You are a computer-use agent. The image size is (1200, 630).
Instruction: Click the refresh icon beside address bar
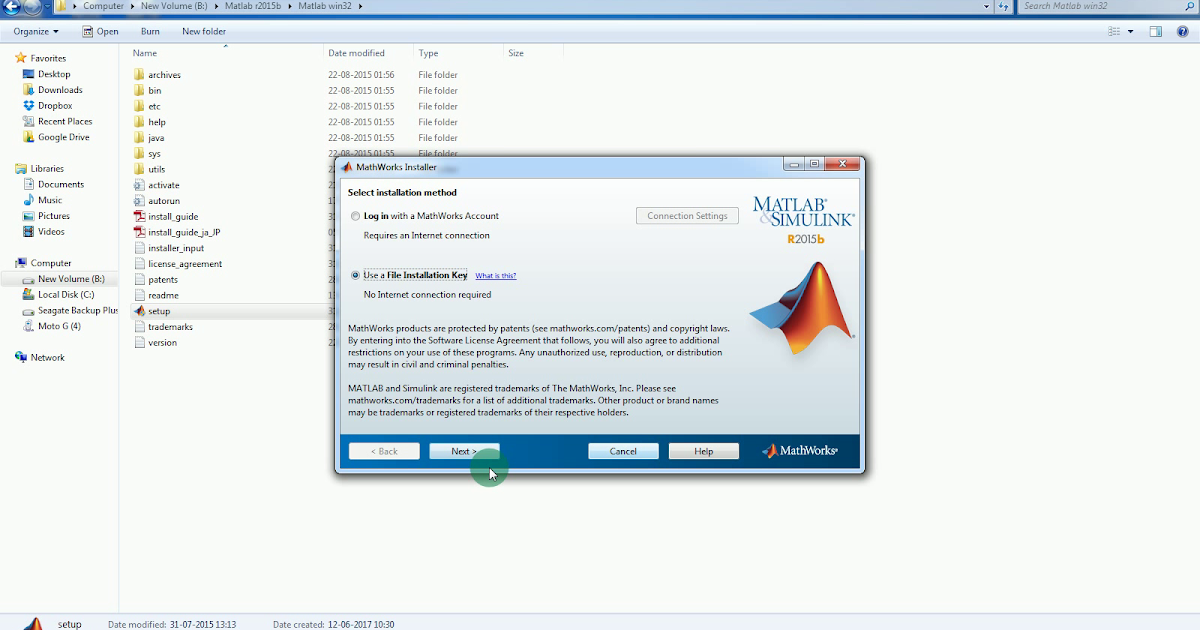[x=1003, y=6]
